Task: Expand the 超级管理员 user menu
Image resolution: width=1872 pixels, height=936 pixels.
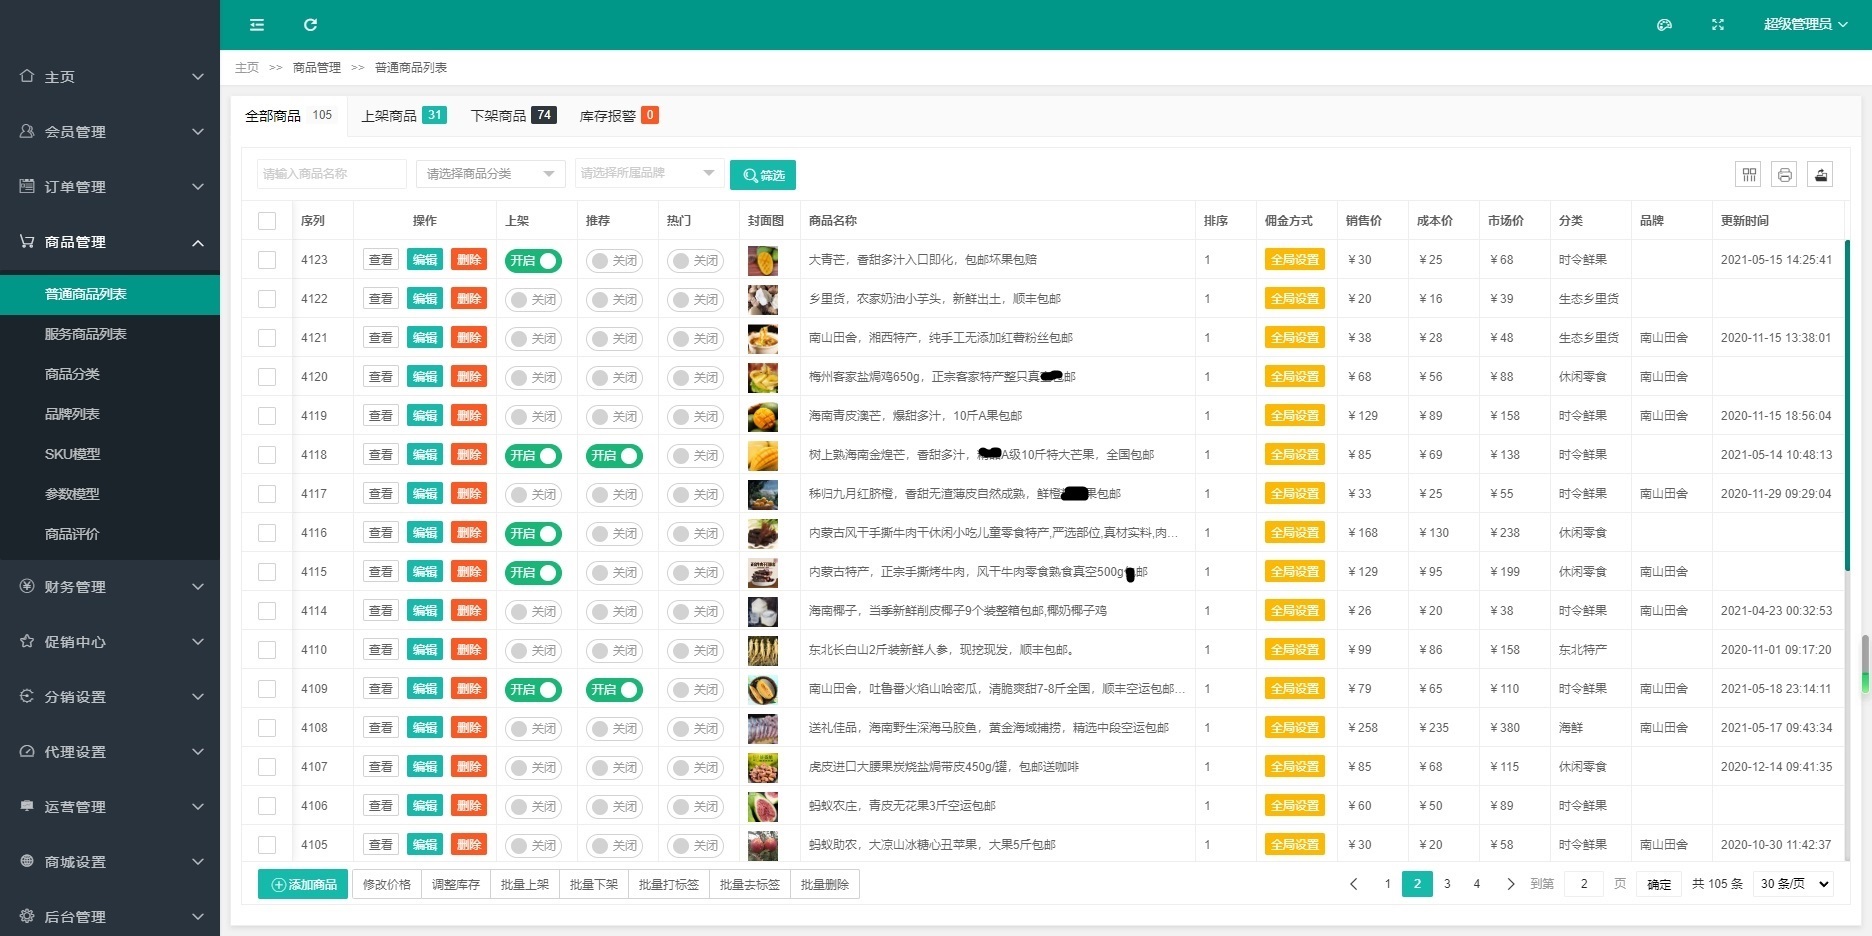Action: pos(1805,25)
